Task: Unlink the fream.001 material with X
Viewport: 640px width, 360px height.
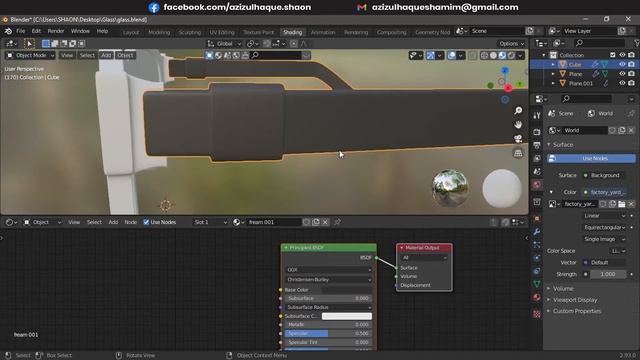Action: click(x=325, y=222)
